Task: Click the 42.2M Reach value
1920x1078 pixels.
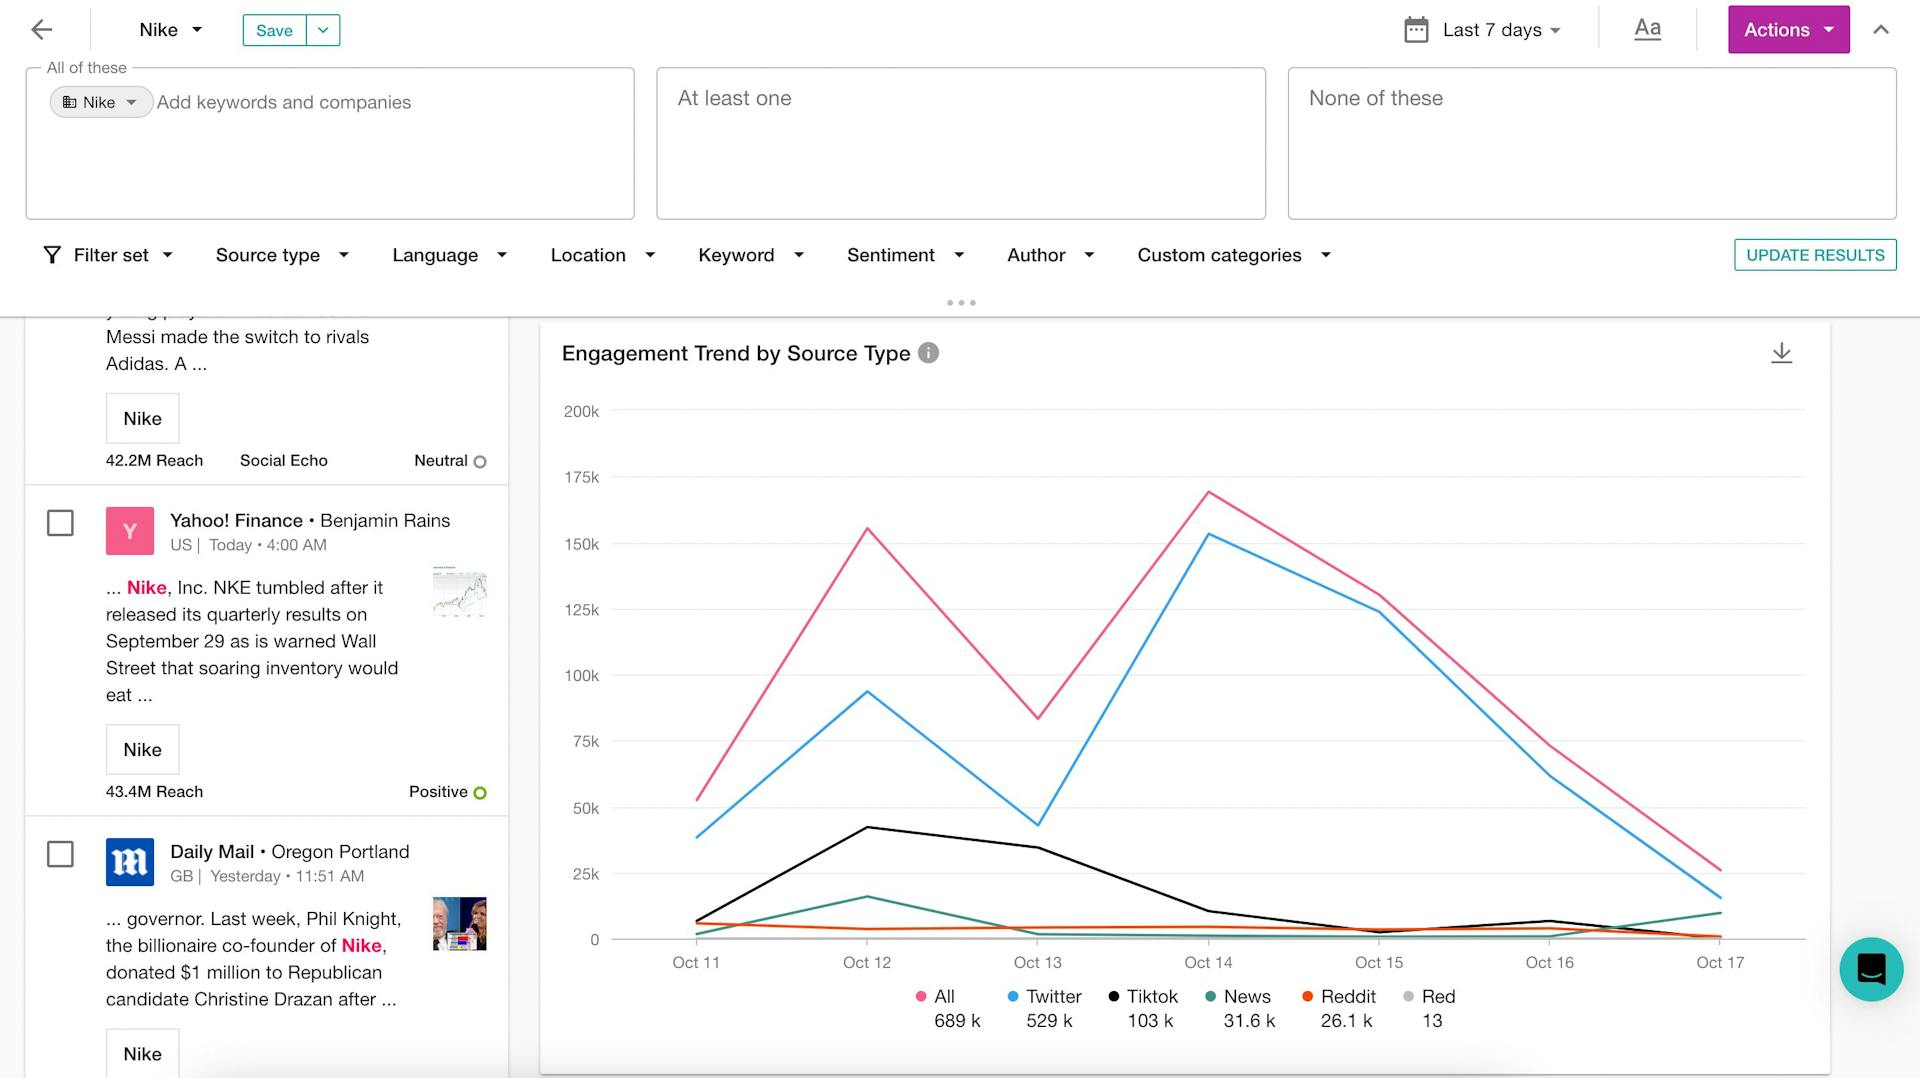Action: pyautogui.click(x=154, y=461)
